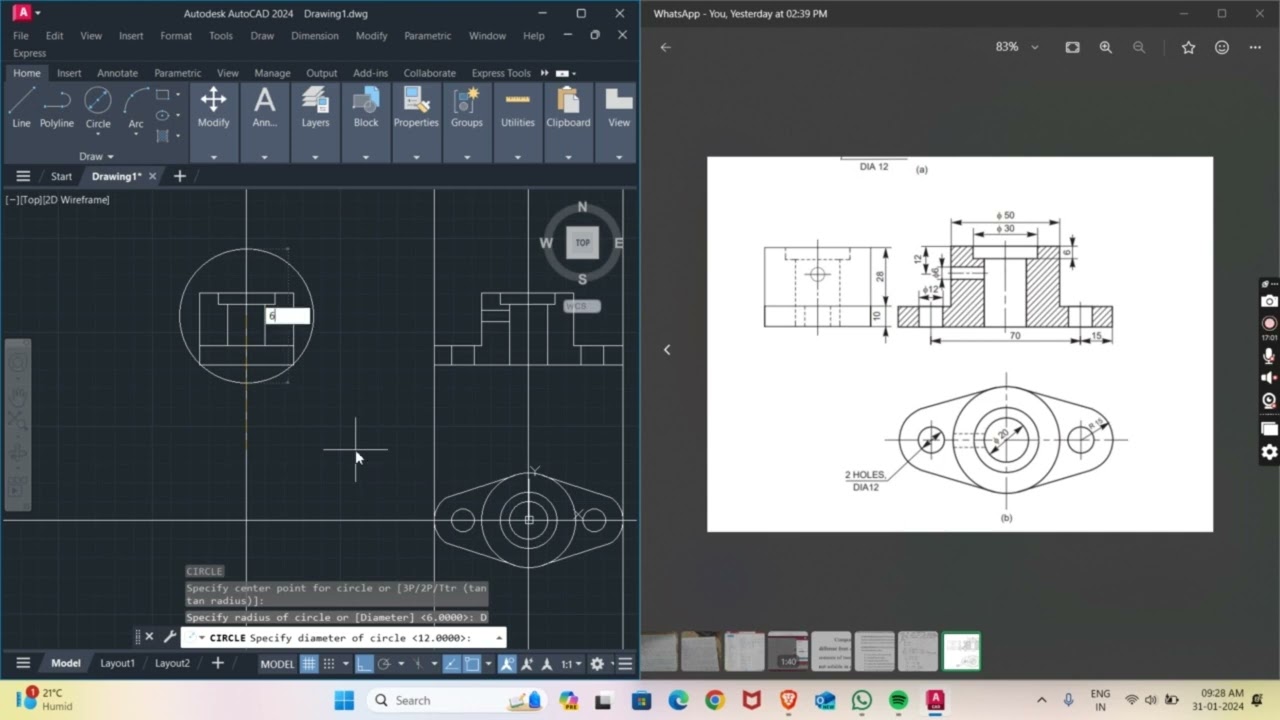This screenshot has height=720, width=1280.
Task: Toggle isometric drafting in status bar
Action: click(417, 664)
